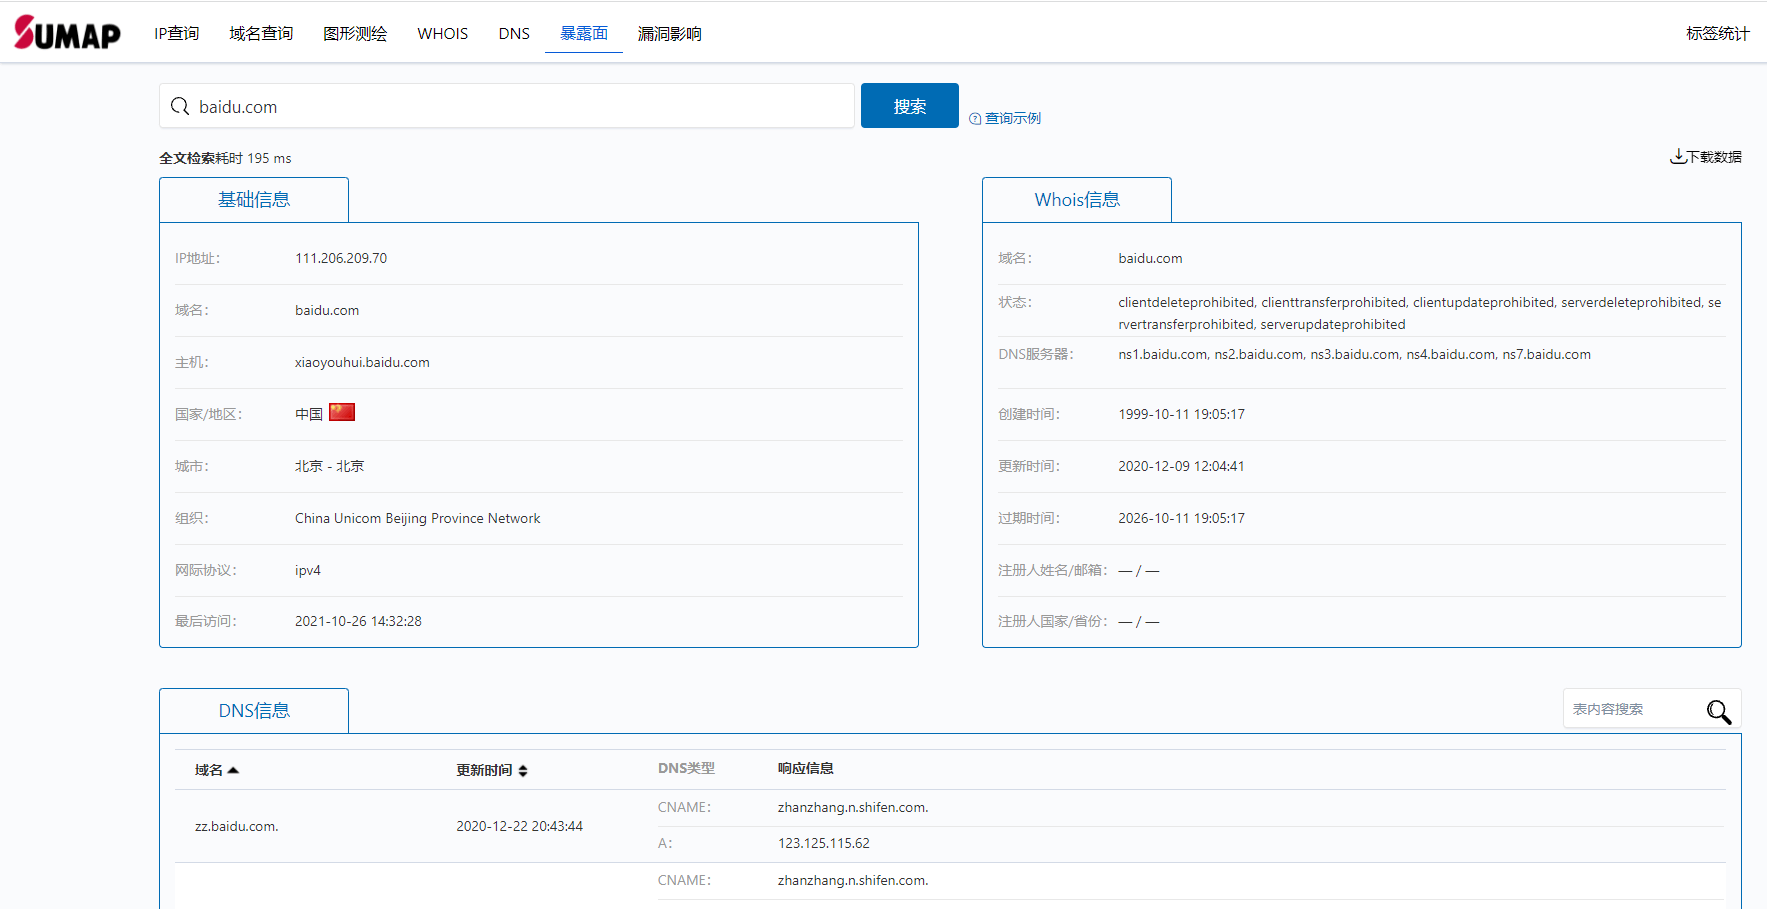Click the host xiaoyouhui.baidu.com

coord(362,362)
